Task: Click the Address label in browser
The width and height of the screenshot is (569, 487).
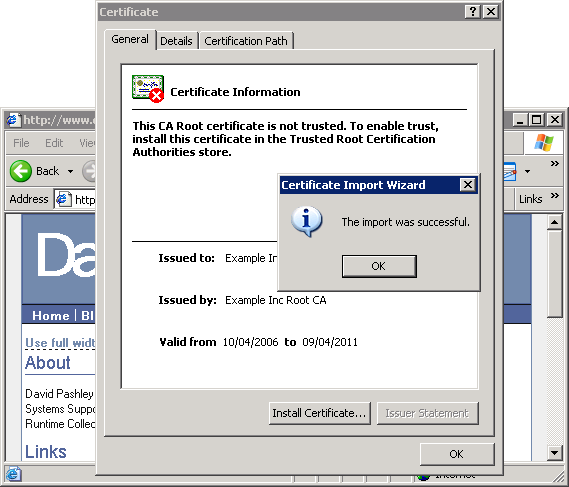Action: click(29, 199)
